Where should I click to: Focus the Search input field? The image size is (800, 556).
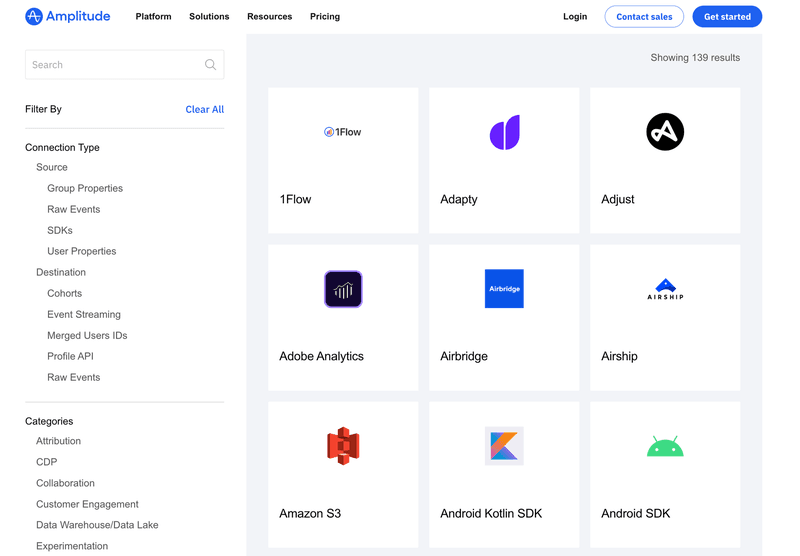[x=124, y=64]
